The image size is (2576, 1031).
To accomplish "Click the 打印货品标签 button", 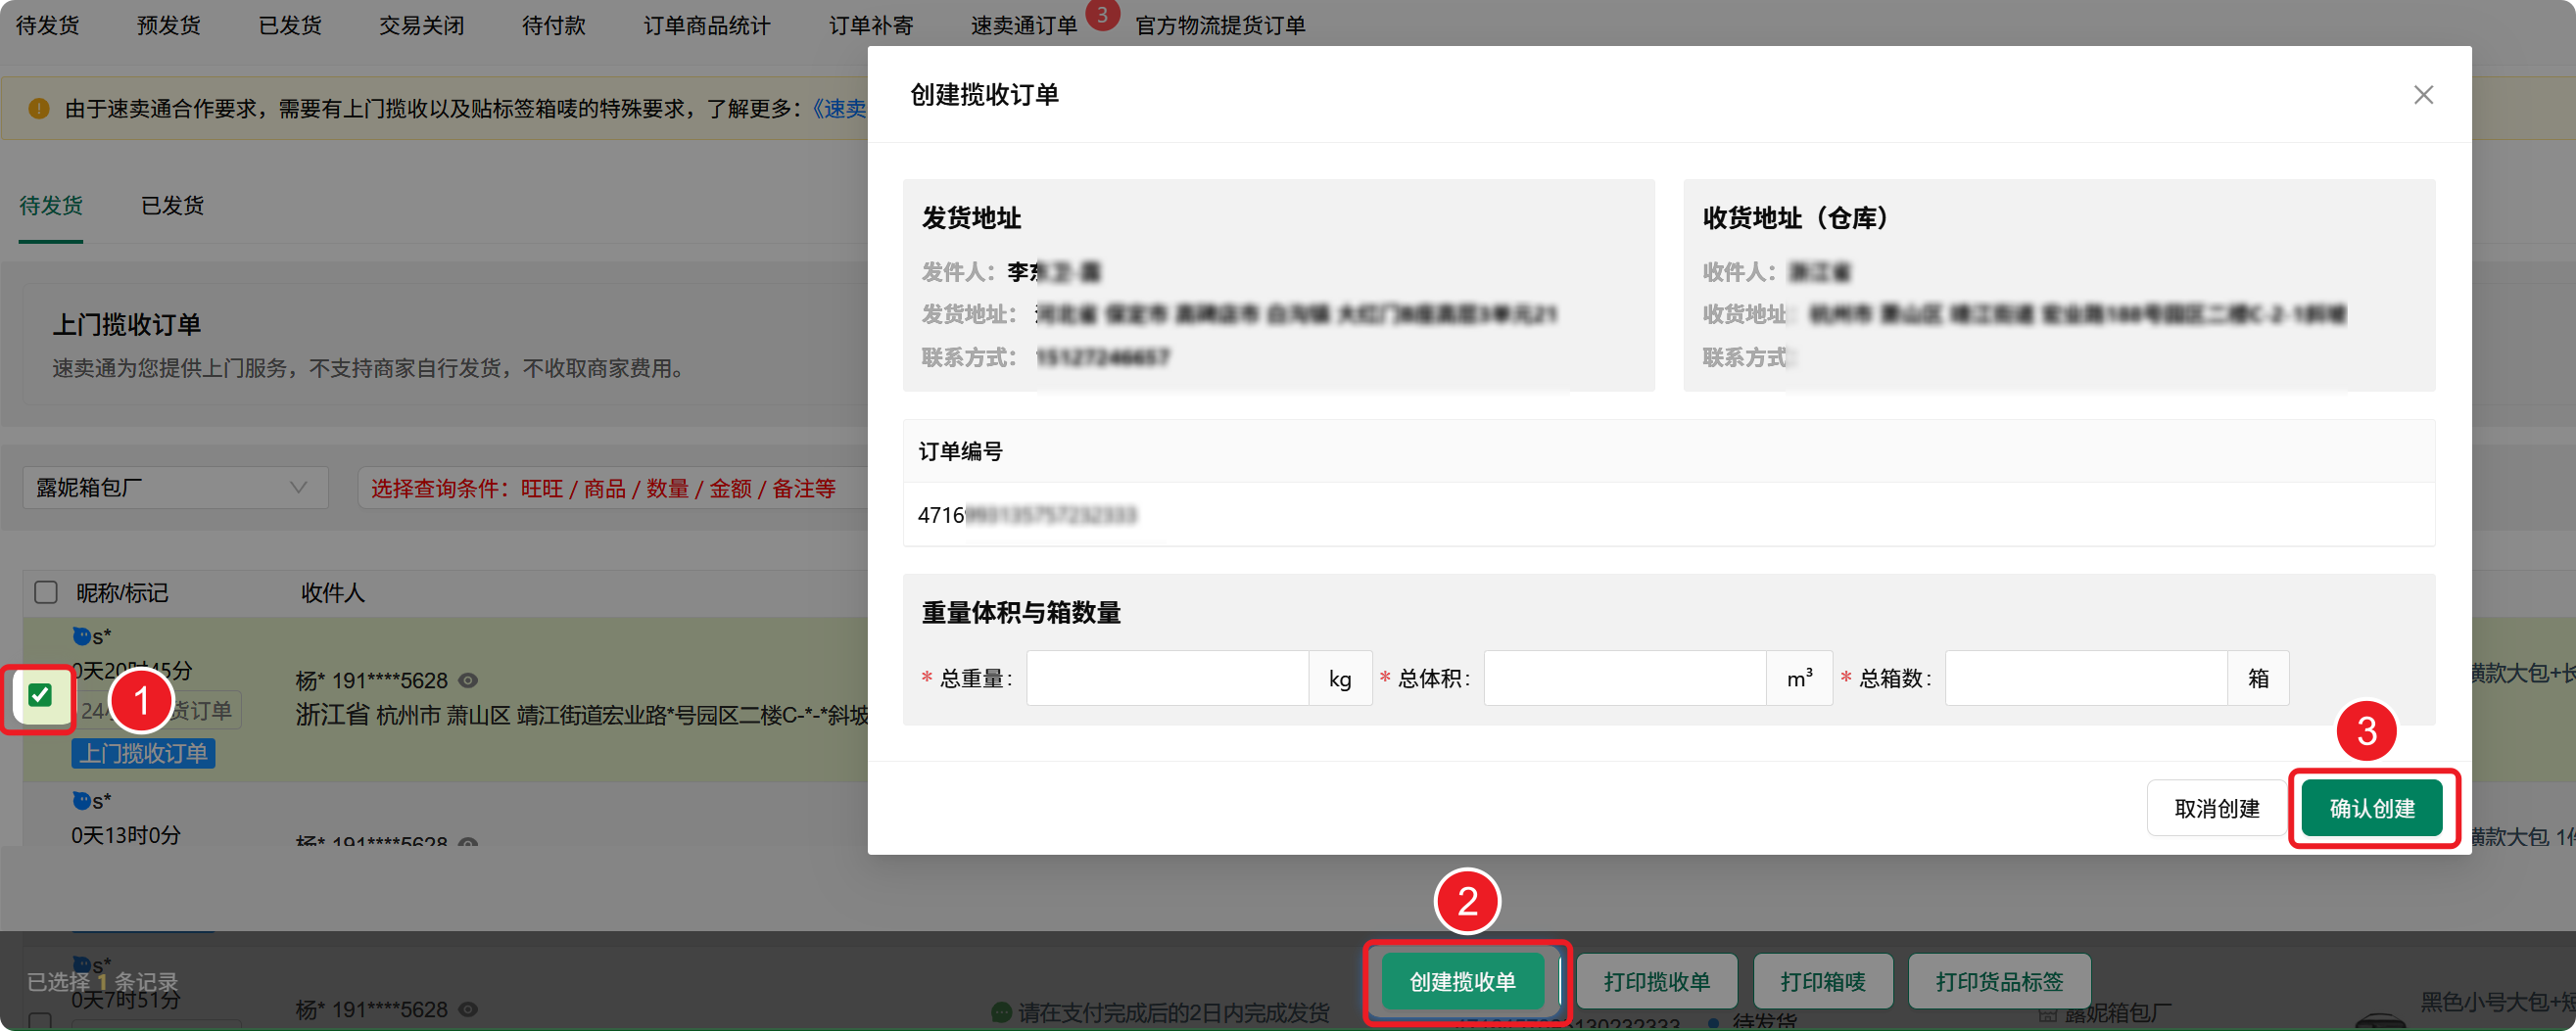I will [1999, 982].
